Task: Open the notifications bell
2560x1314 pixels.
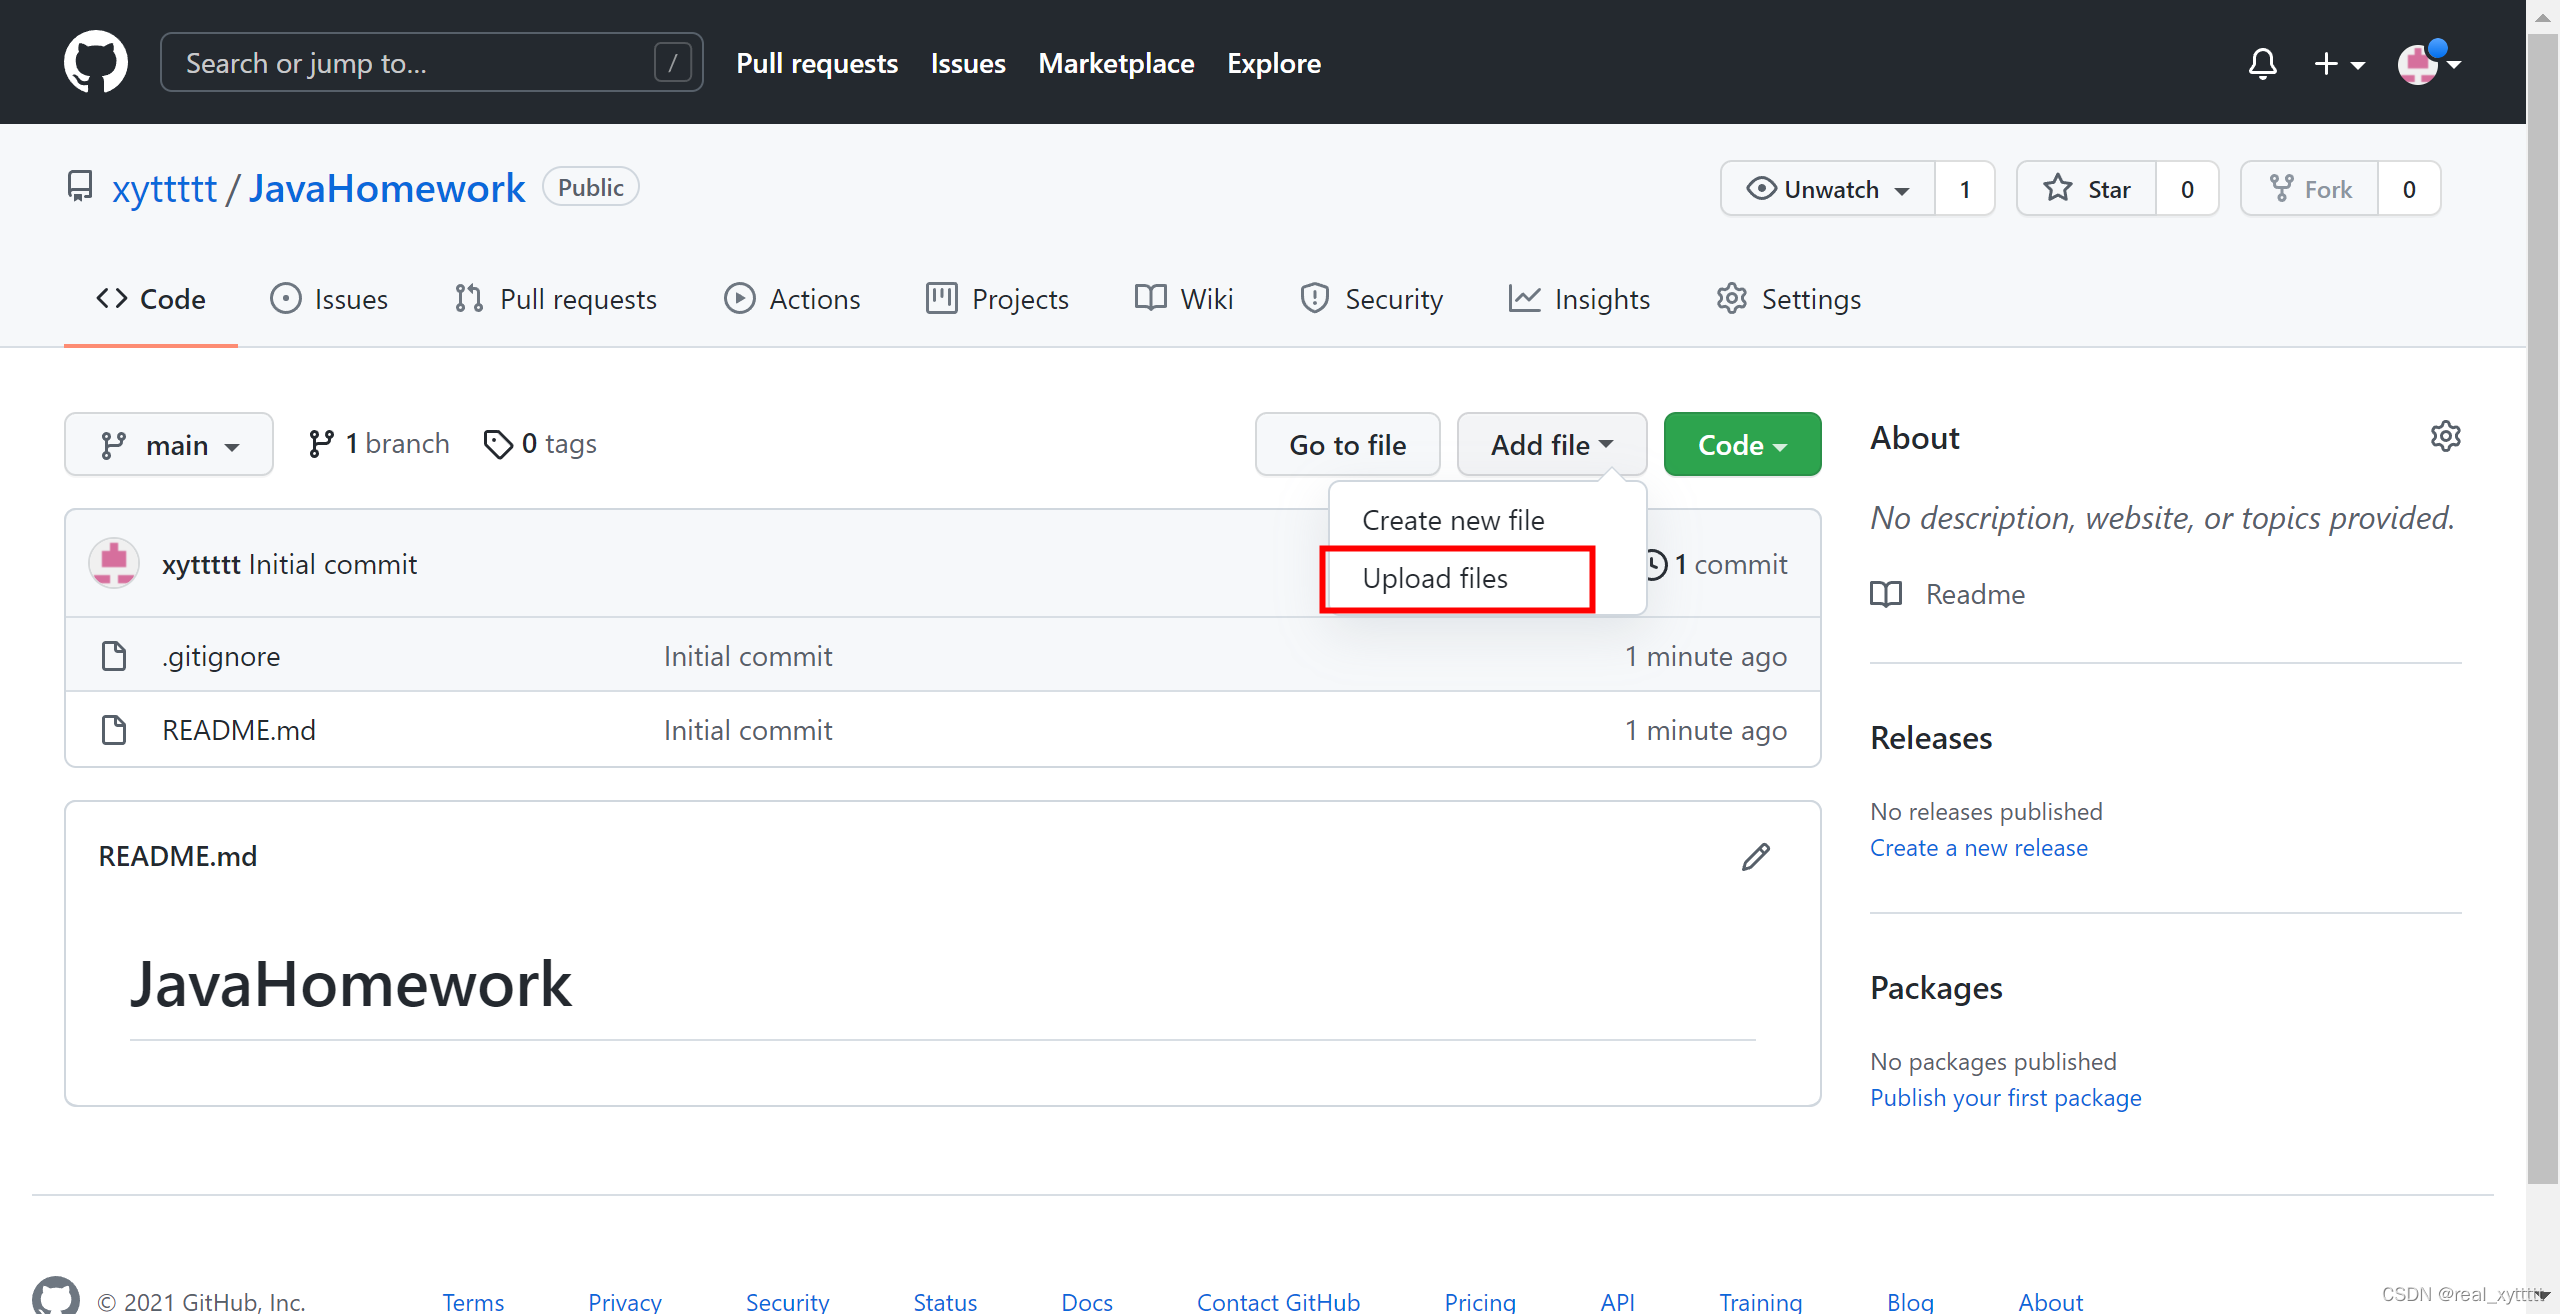Action: pyautogui.click(x=2262, y=63)
